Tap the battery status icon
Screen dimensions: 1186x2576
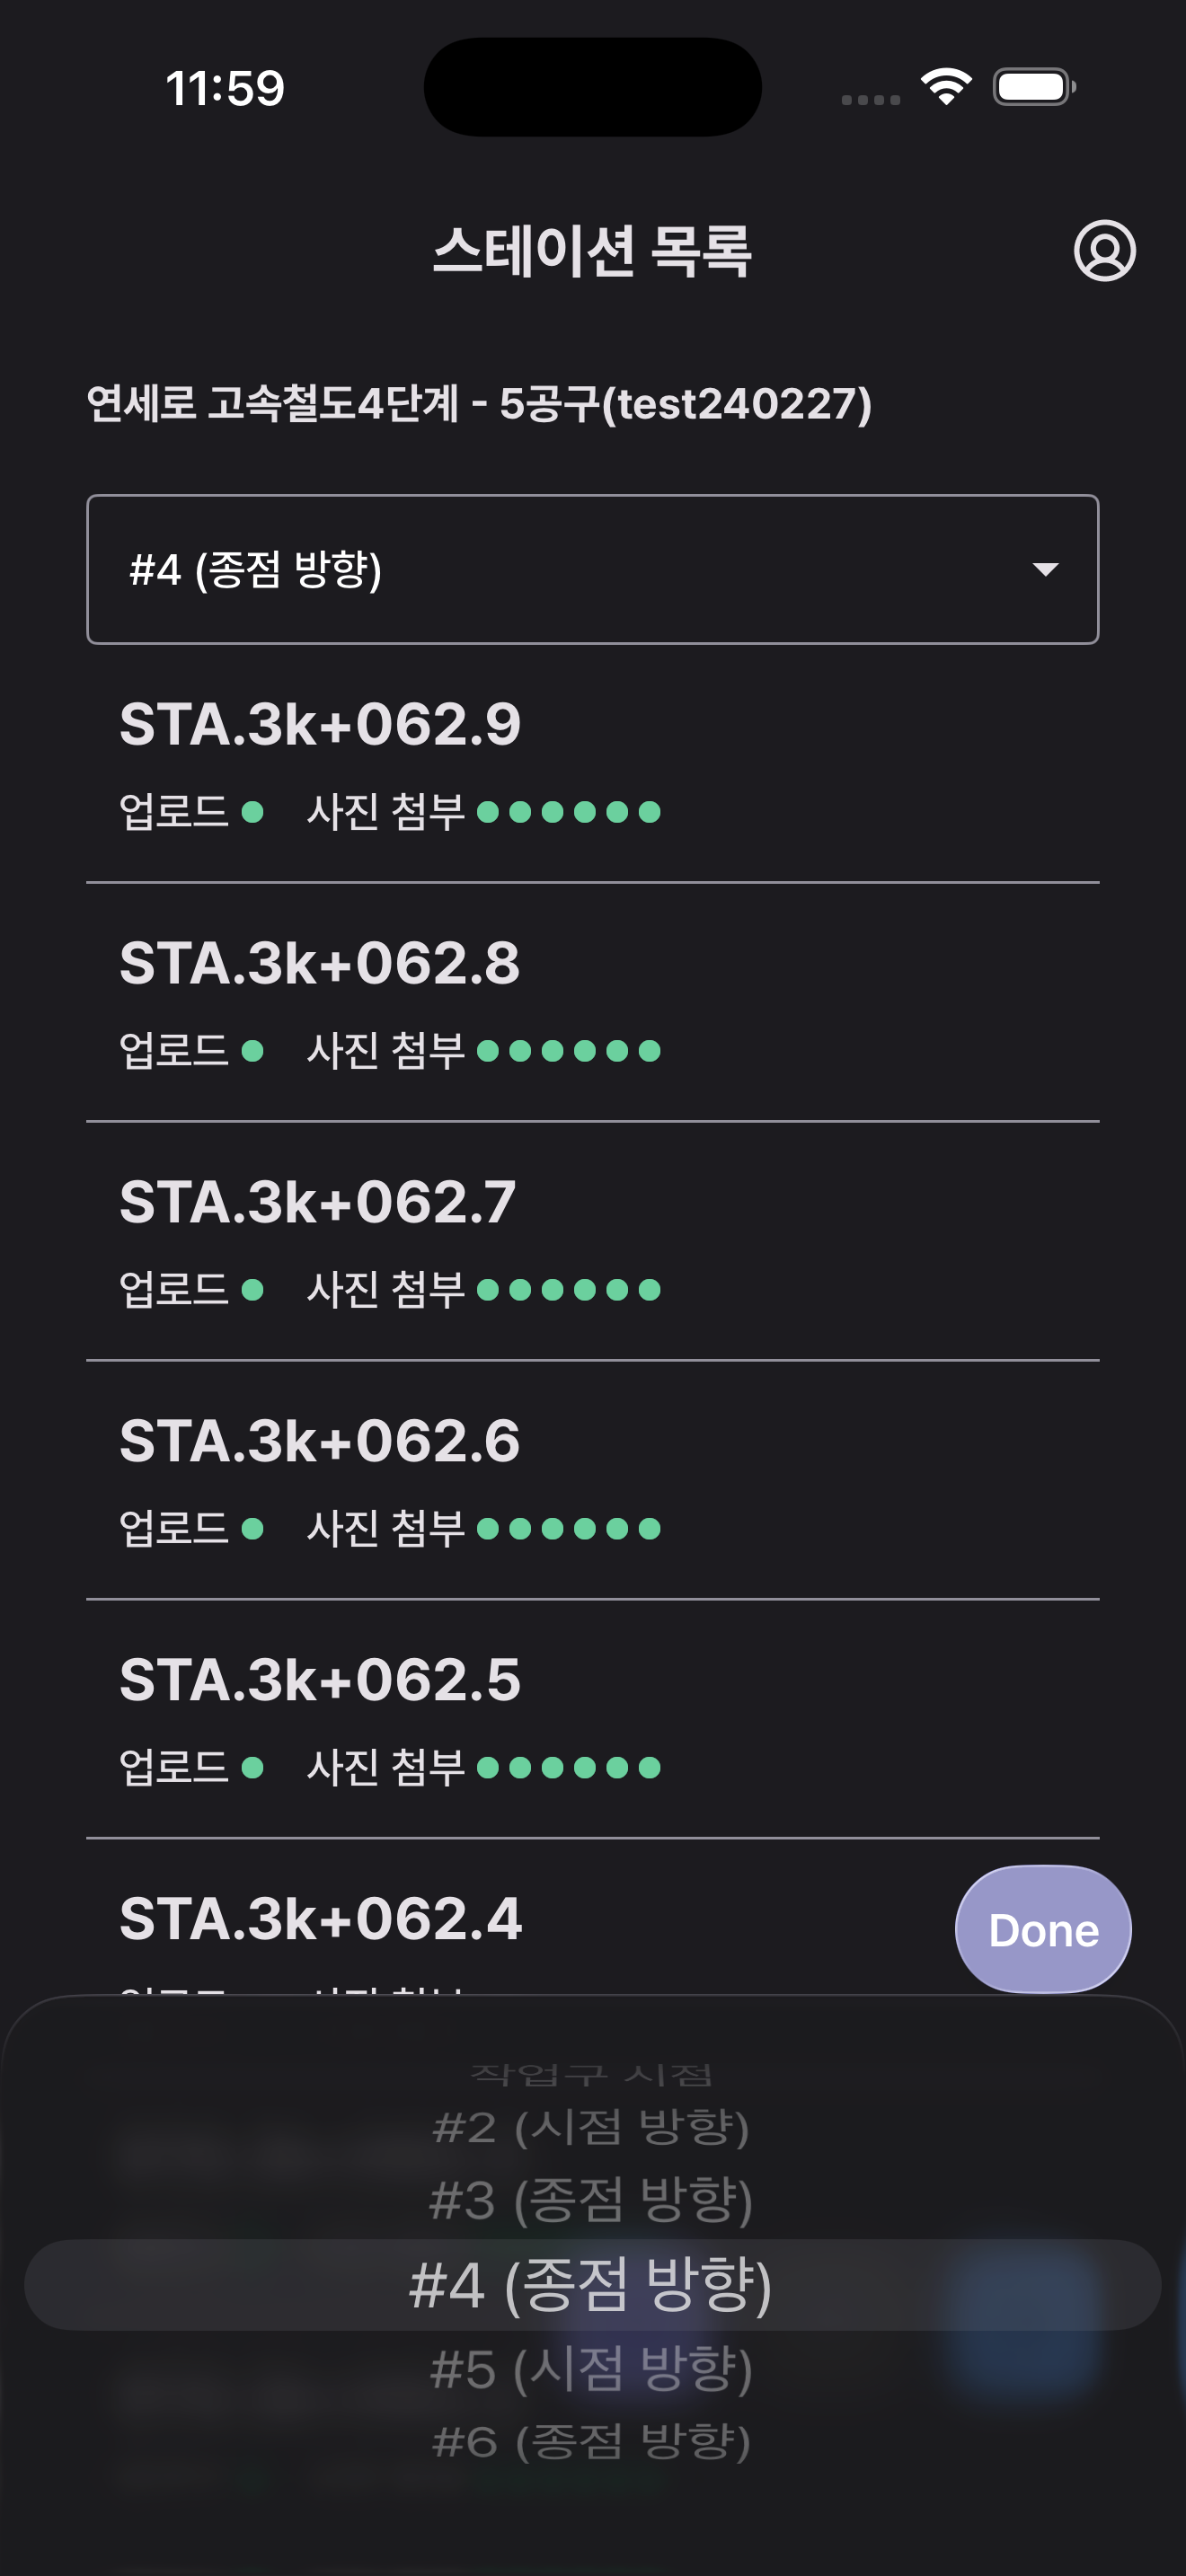pyautogui.click(x=1033, y=87)
